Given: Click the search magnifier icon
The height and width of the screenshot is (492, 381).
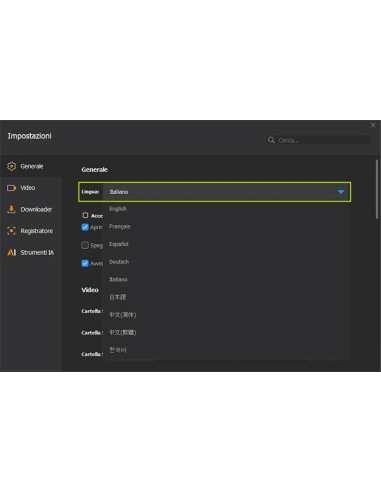Looking at the screenshot, I should pos(271,140).
